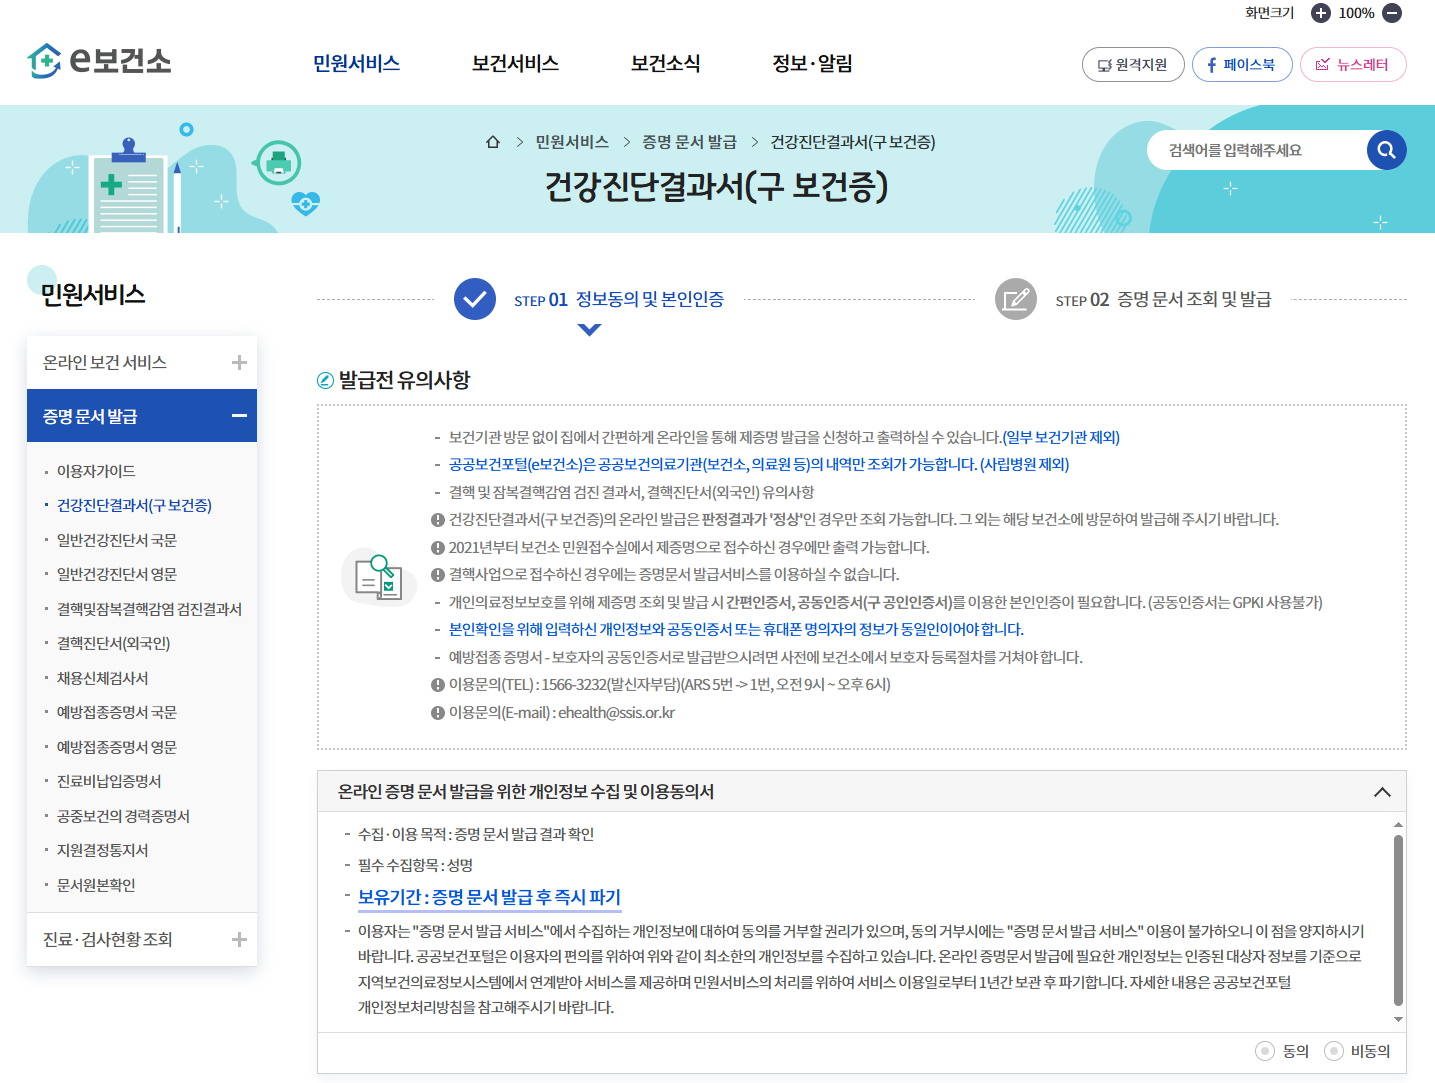Click 민원서비스 in the breadcrumb
This screenshot has height=1083, width=1435.
click(x=572, y=142)
